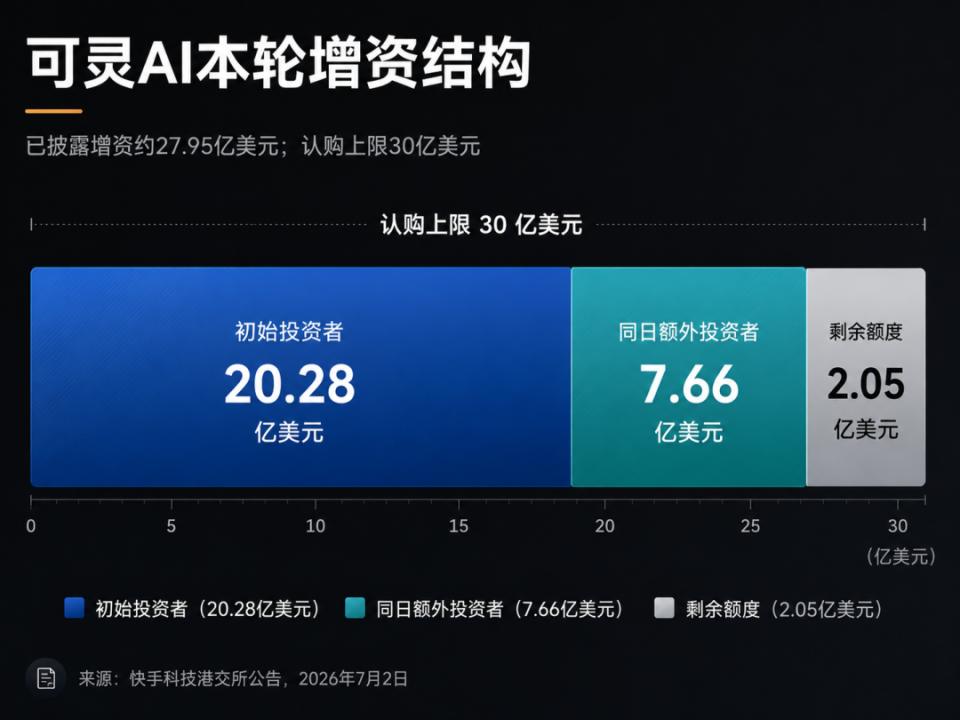Viewport: 960px width, 720px height.
Task: Click legend text 同日额外投资者（7.66亿美元）
Action: coord(501,609)
